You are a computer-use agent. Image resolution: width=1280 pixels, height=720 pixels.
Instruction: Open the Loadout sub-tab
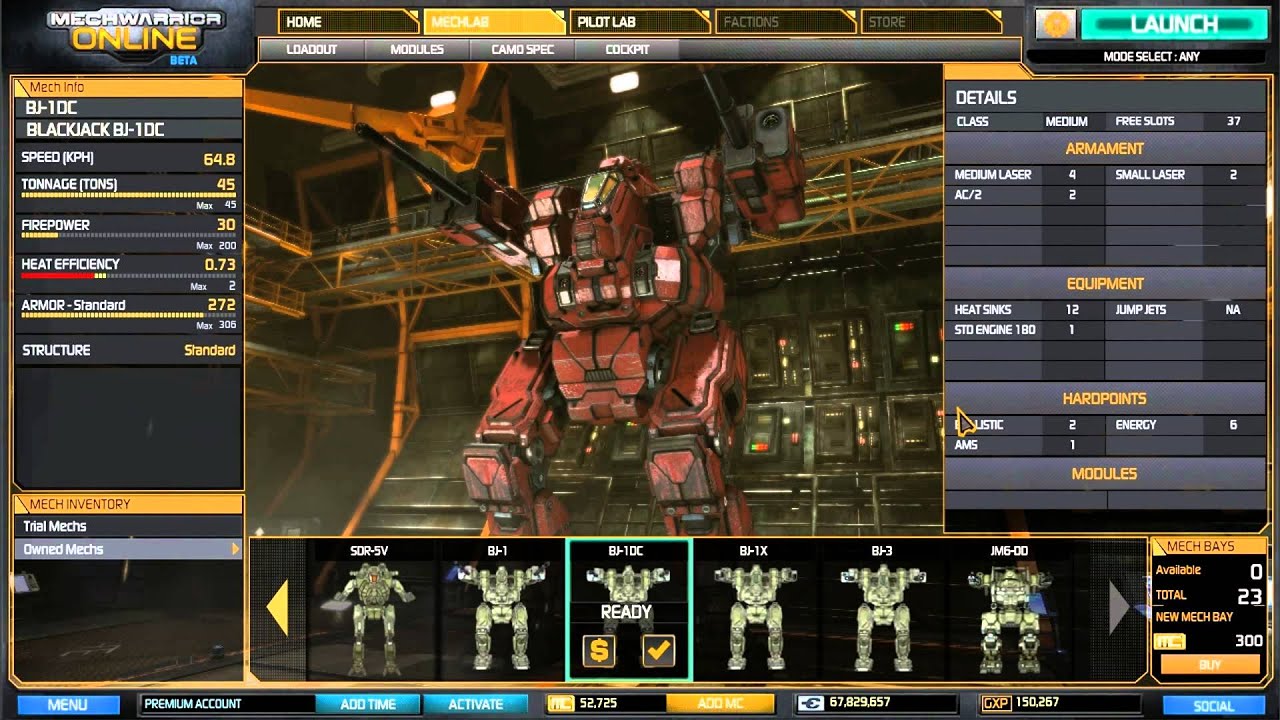coord(311,49)
